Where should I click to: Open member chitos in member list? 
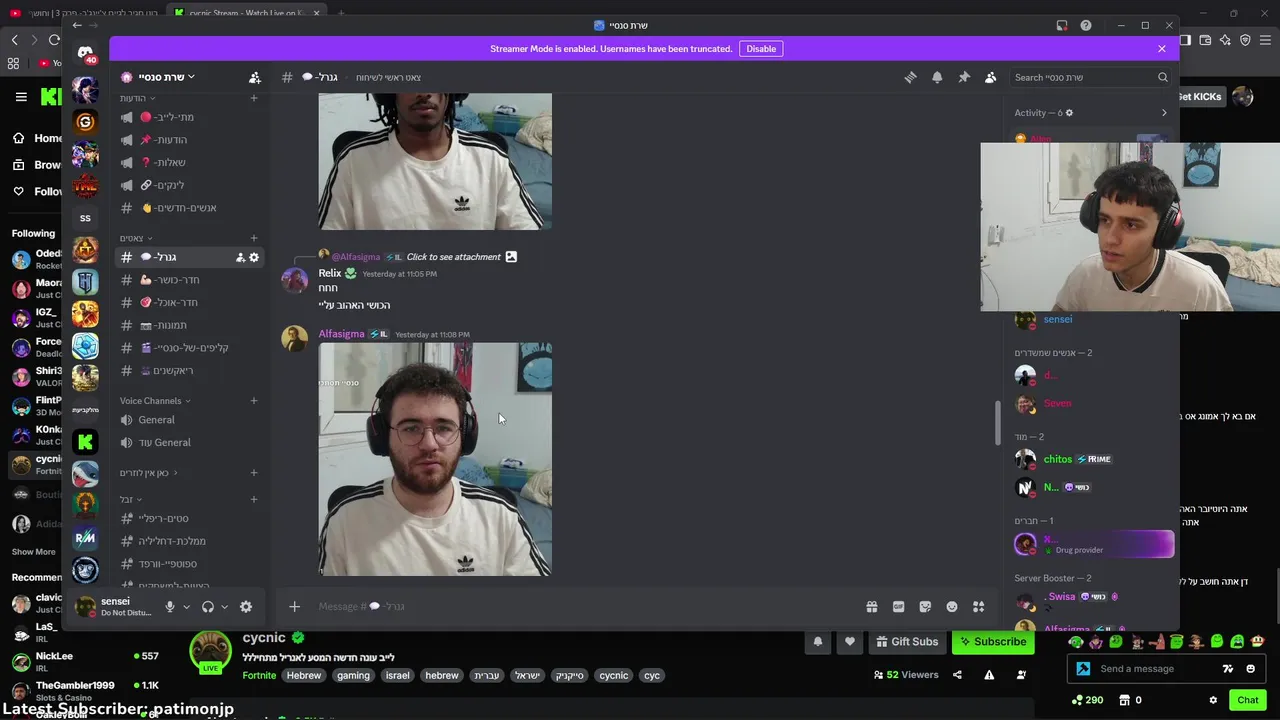[x=1092, y=459]
